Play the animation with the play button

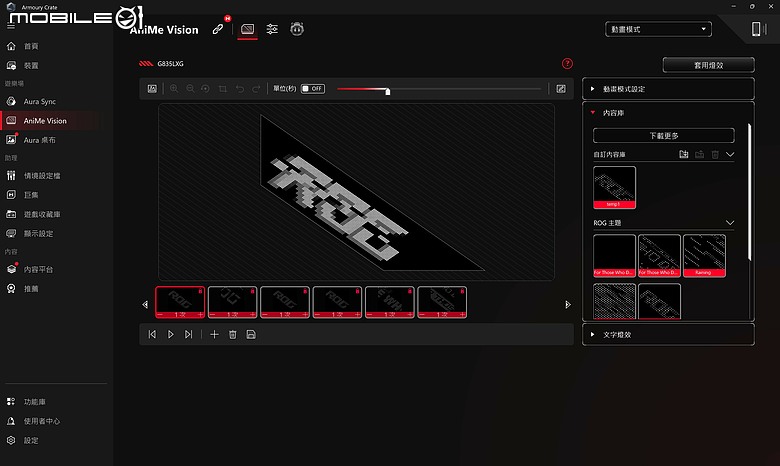pos(170,335)
